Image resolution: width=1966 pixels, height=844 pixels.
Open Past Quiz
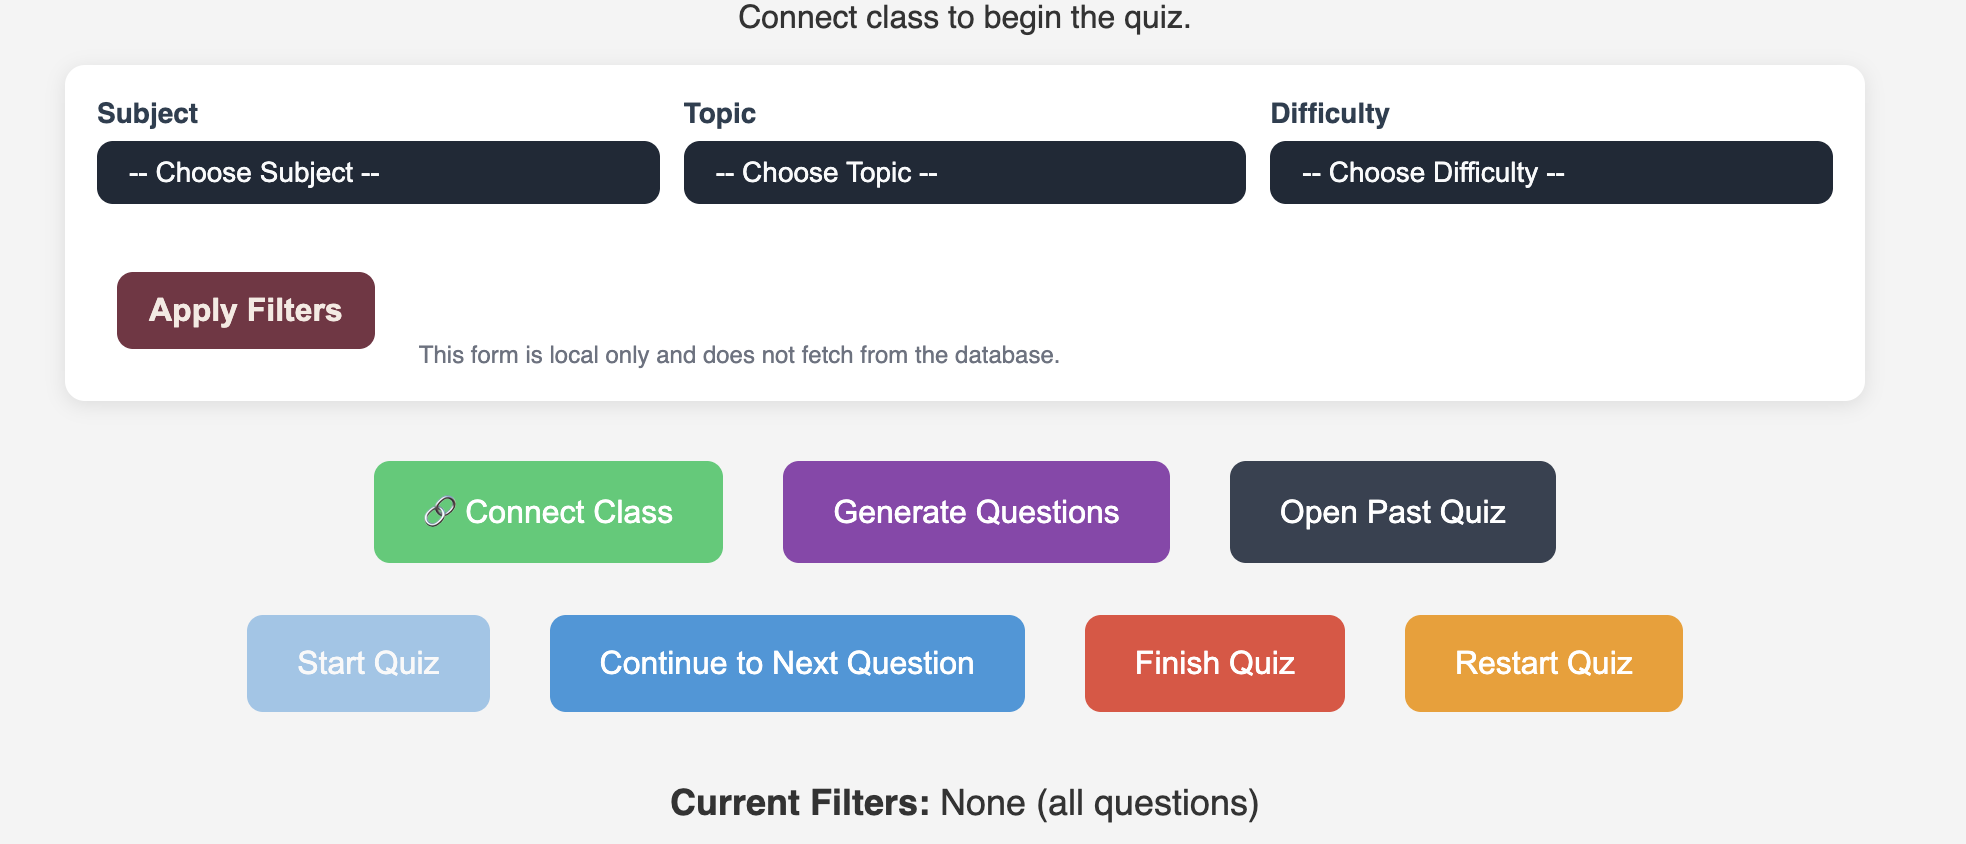click(1392, 511)
